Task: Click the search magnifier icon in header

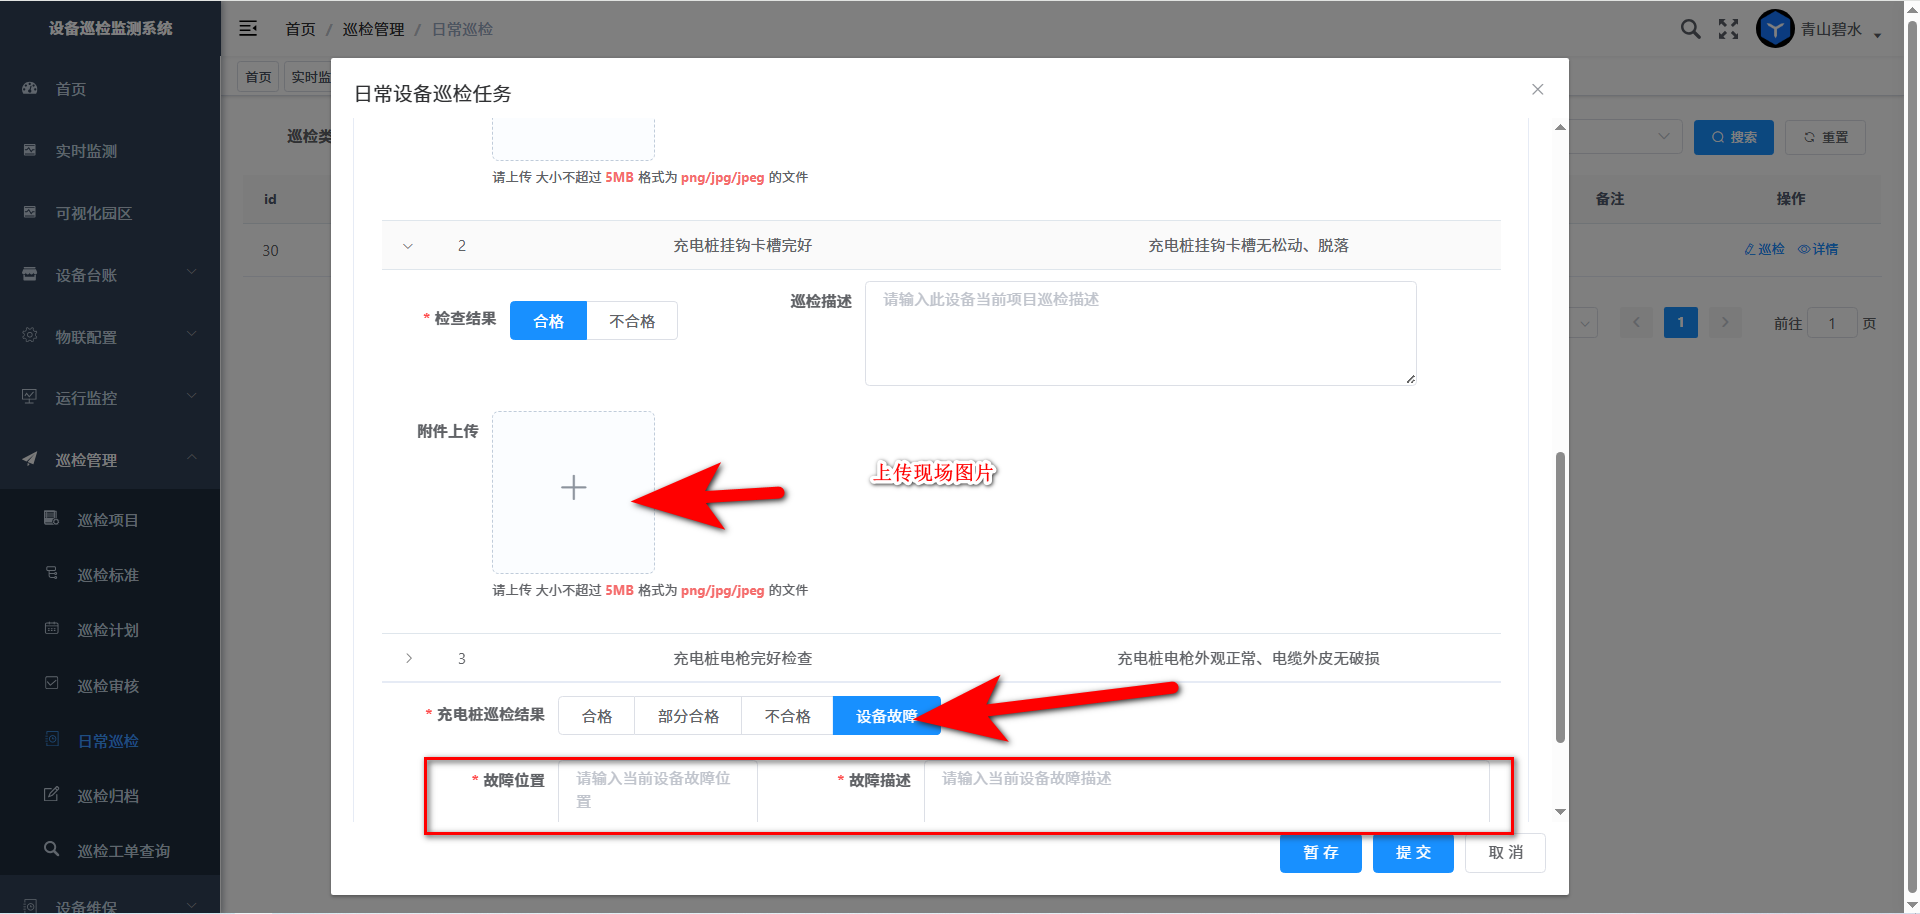Action: (x=1690, y=29)
